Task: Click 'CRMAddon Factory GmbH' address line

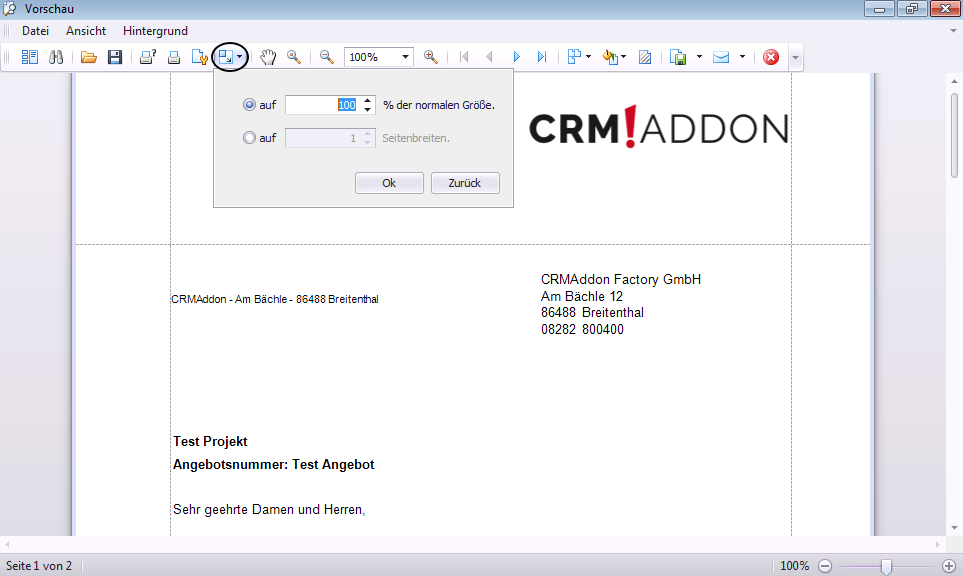Action: pos(621,279)
